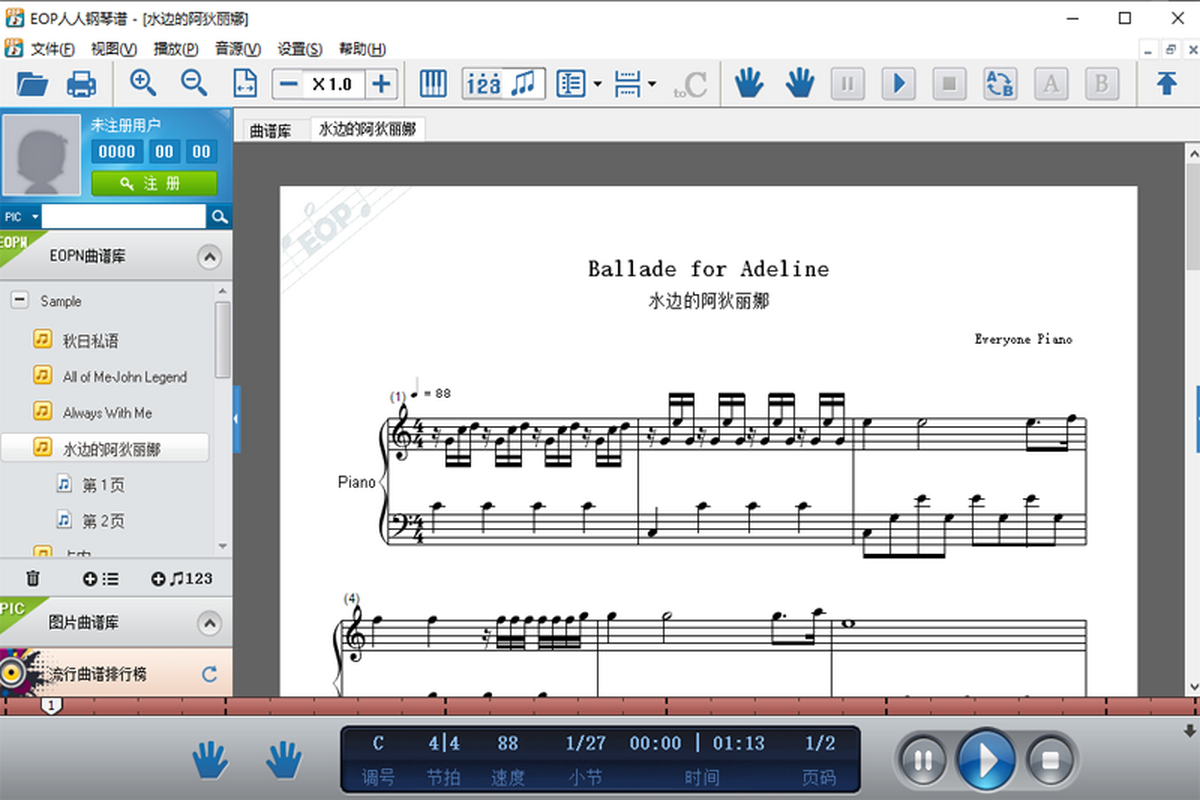Open the PIC search type dropdown
Viewport: 1200px width, 800px height.
pyautogui.click(x=21, y=217)
